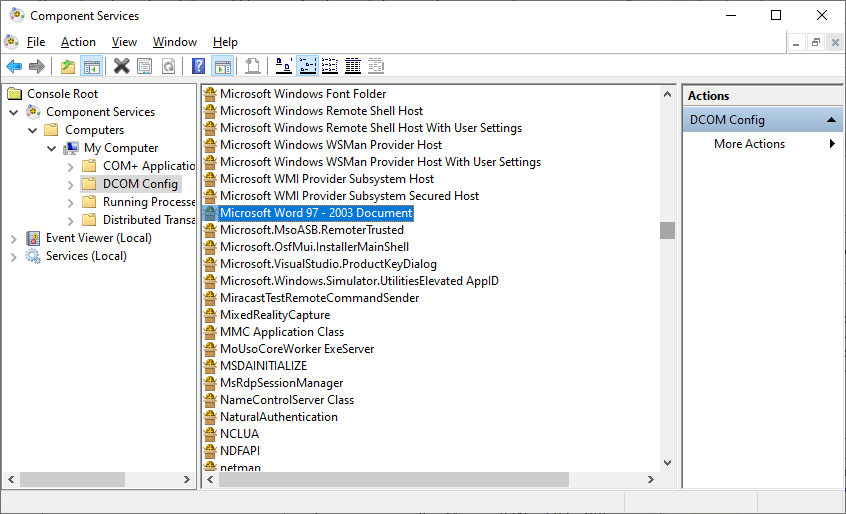This screenshot has height=514, width=846.
Task: Expand the Services (Local) node
Action: pos(14,257)
